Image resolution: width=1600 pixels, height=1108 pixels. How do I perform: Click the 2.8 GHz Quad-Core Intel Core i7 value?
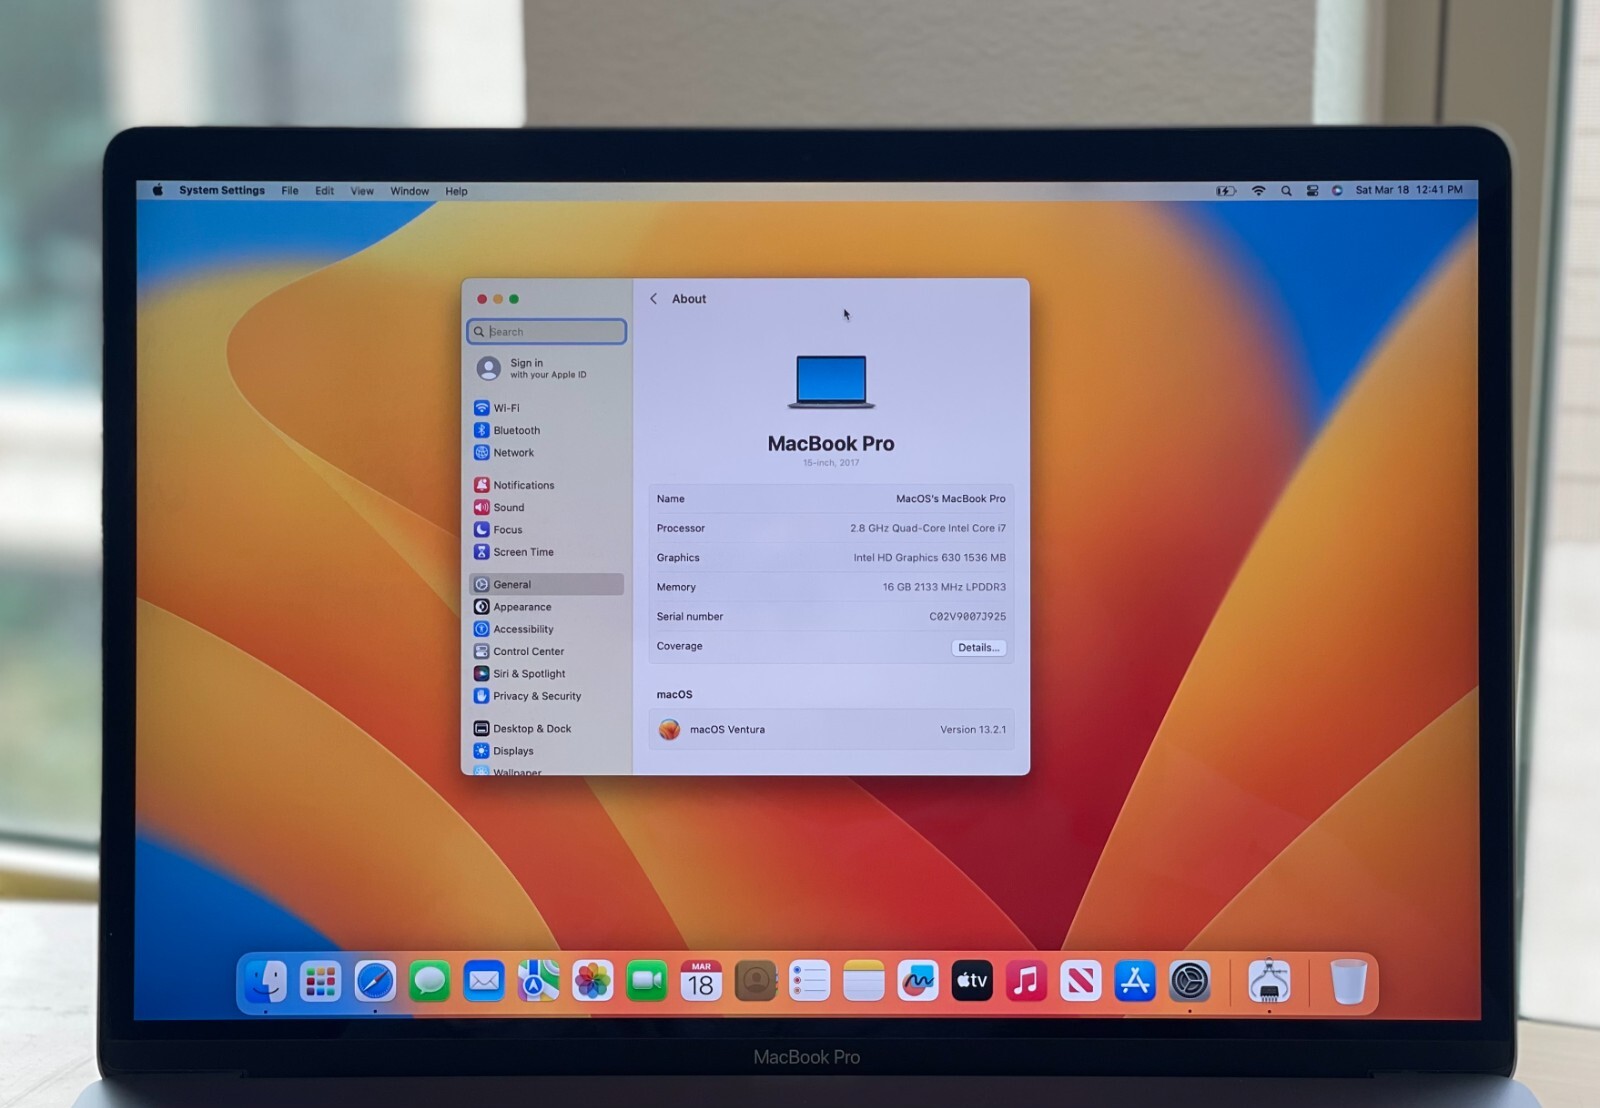928,528
